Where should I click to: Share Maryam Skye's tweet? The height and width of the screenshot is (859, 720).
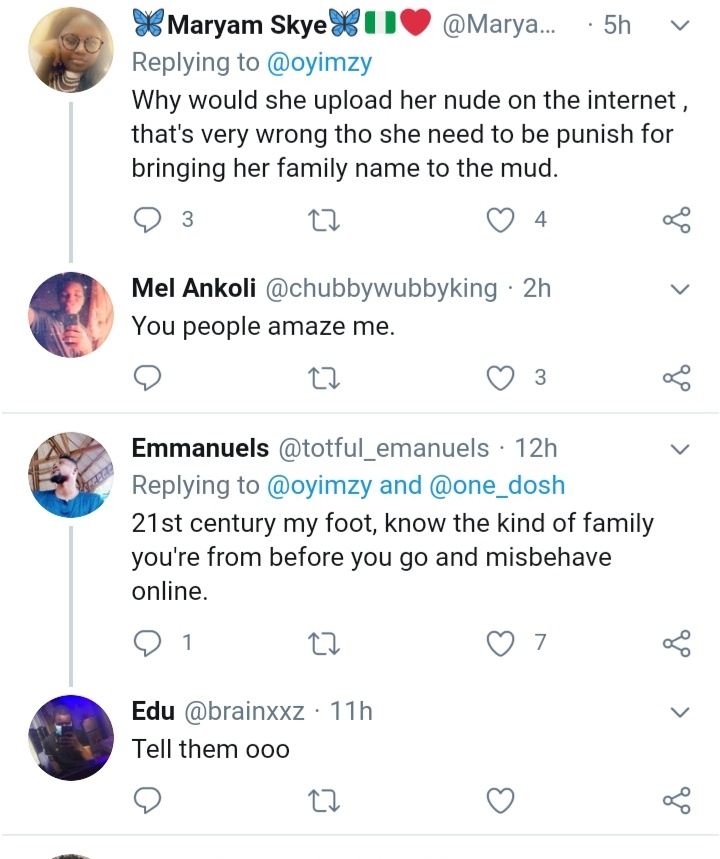677,219
